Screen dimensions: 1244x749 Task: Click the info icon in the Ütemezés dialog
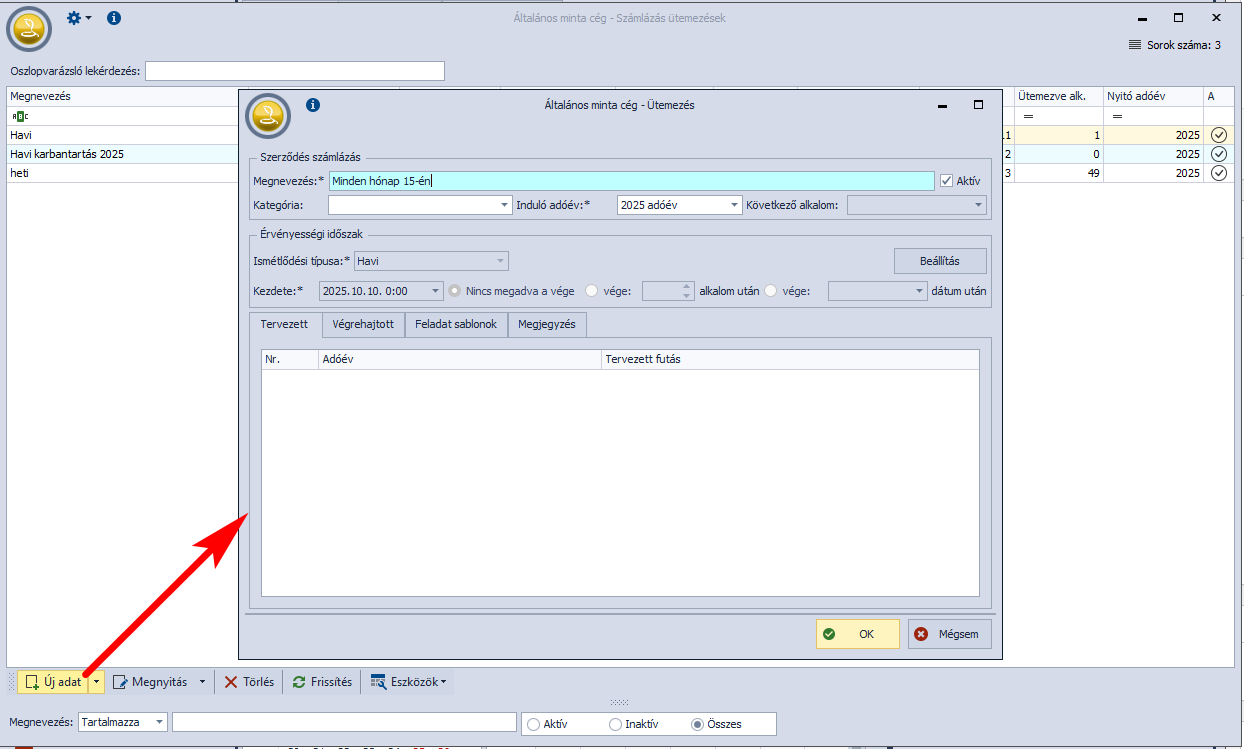(x=313, y=105)
